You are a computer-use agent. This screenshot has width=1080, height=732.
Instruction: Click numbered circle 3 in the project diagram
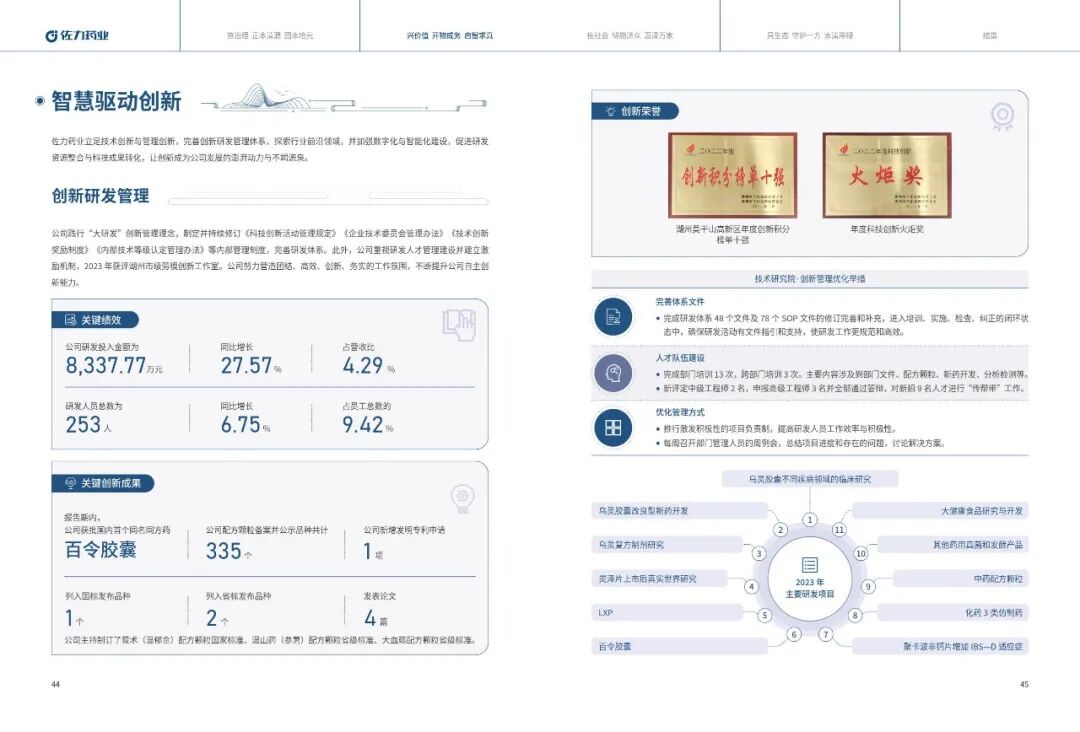(x=759, y=554)
